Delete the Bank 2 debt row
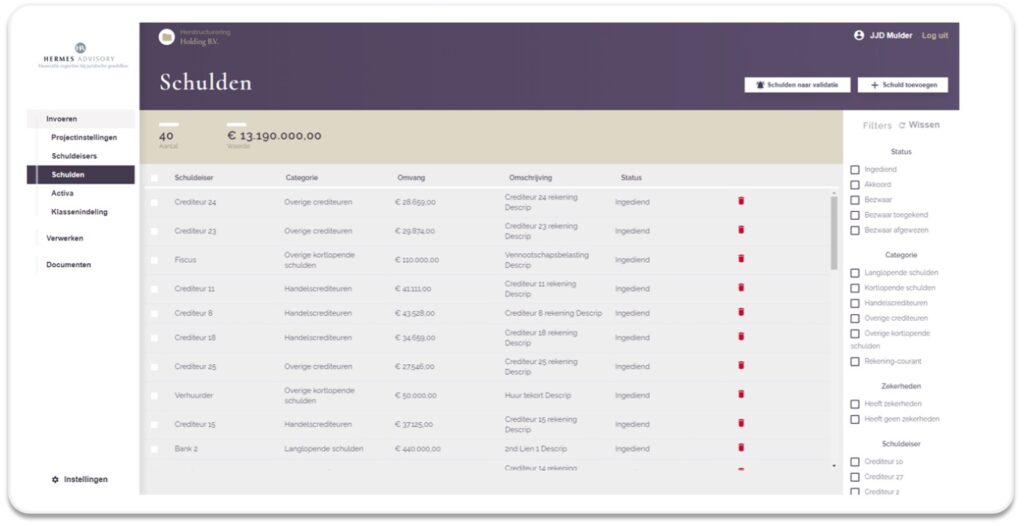 coord(741,448)
